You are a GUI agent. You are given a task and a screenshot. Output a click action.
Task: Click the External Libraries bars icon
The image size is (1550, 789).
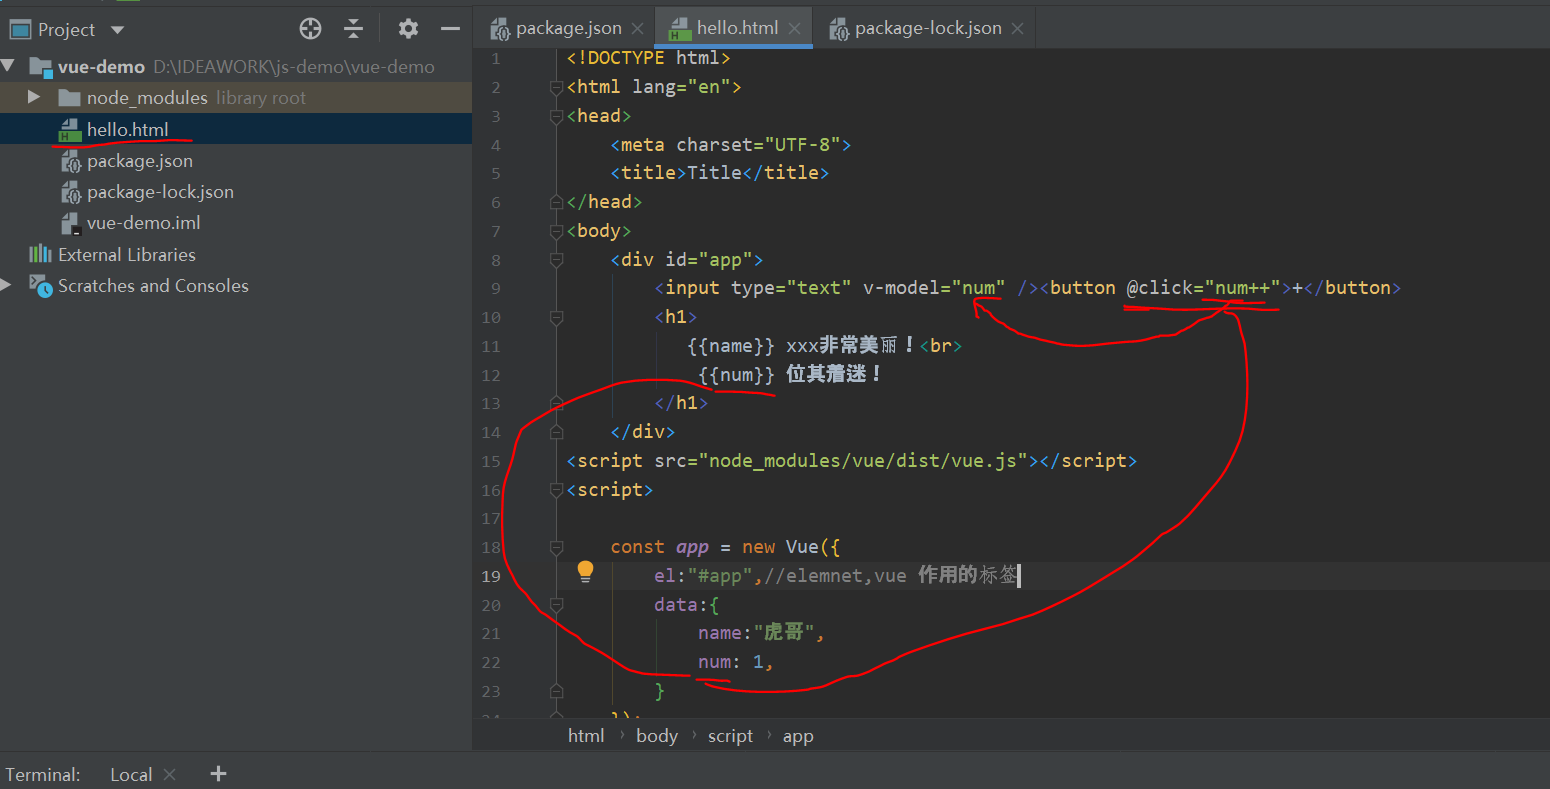point(40,254)
